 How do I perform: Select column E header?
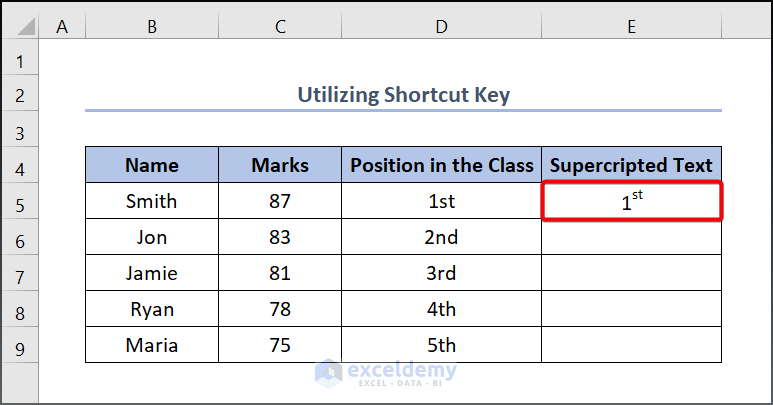pyautogui.click(x=631, y=28)
